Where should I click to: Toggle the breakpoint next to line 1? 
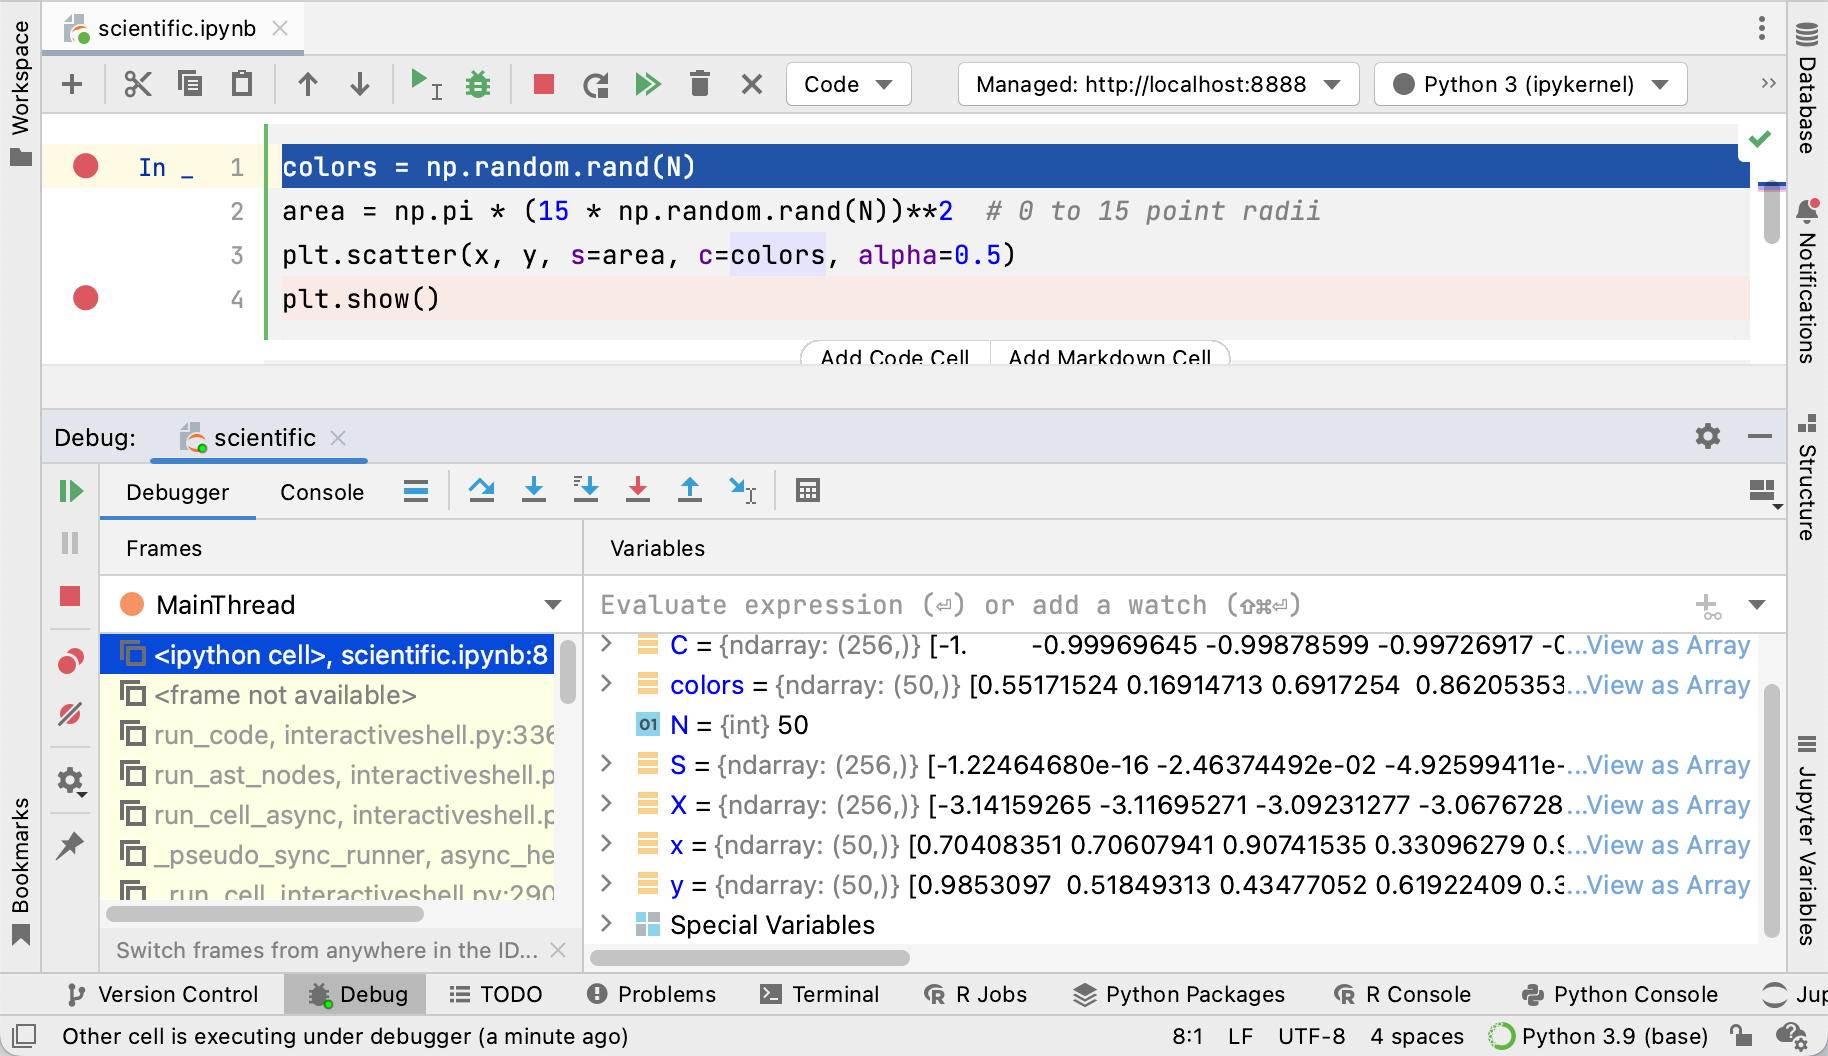[x=85, y=166]
